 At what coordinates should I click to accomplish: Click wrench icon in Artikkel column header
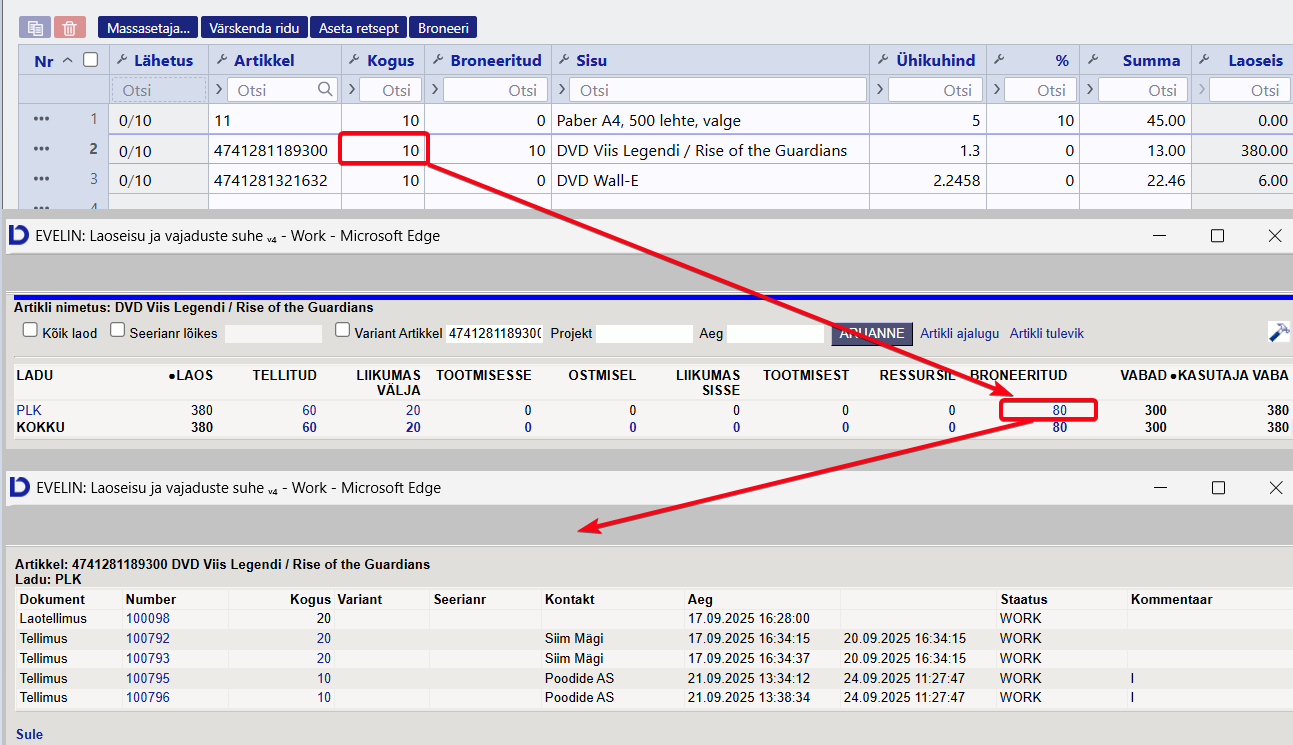point(221,60)
